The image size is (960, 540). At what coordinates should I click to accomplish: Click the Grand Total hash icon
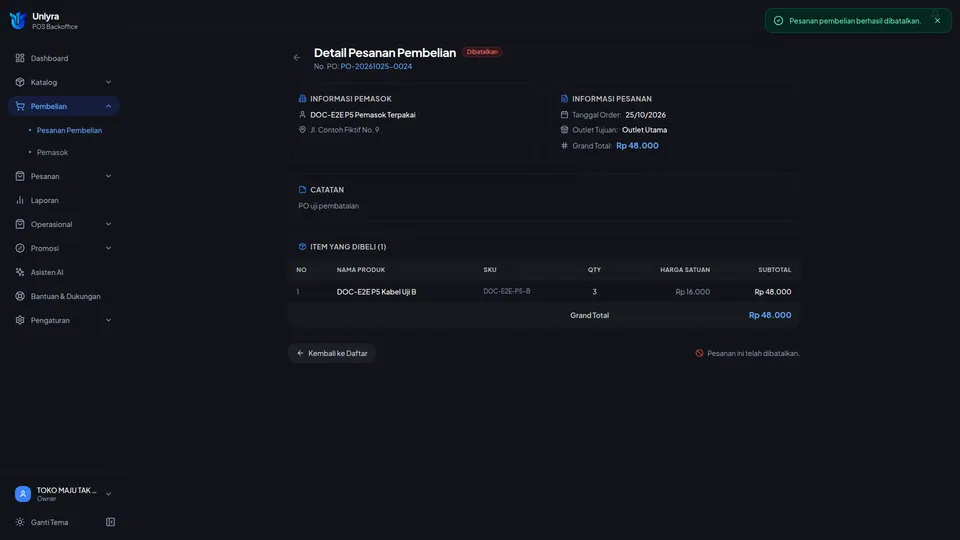(x=564, y=146)
